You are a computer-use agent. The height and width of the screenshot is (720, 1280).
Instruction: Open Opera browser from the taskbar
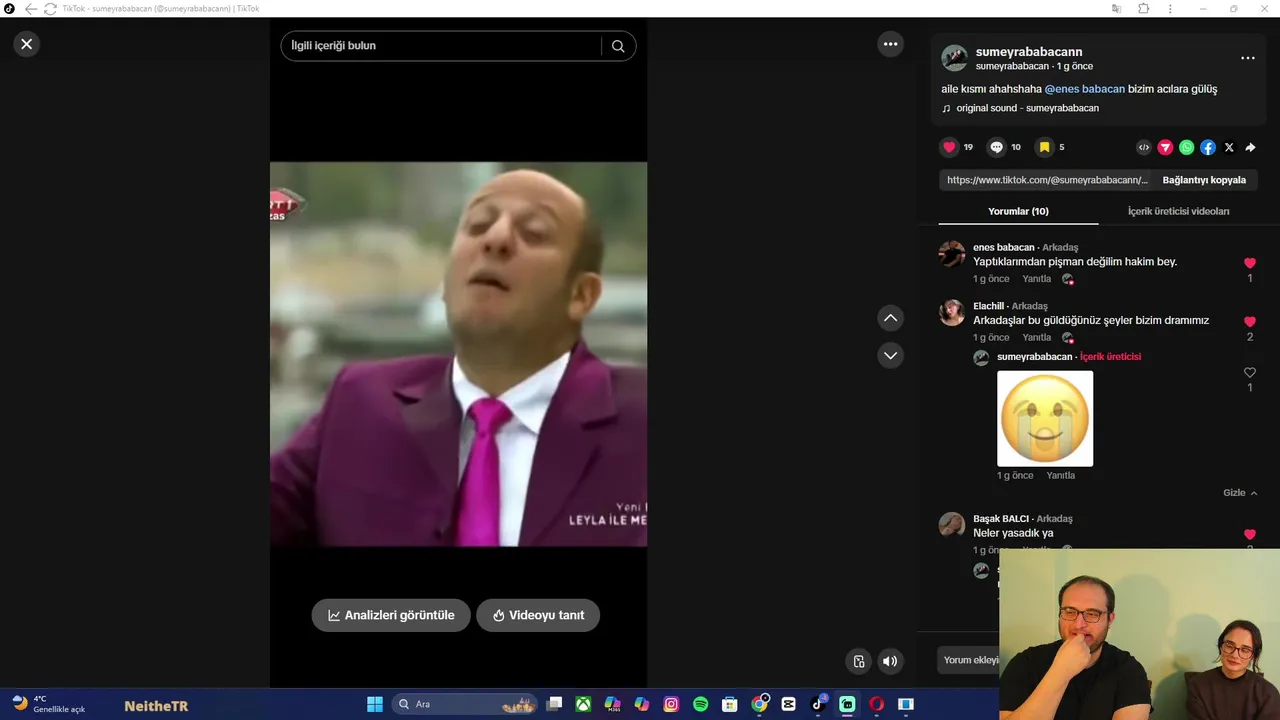[877, 704]
